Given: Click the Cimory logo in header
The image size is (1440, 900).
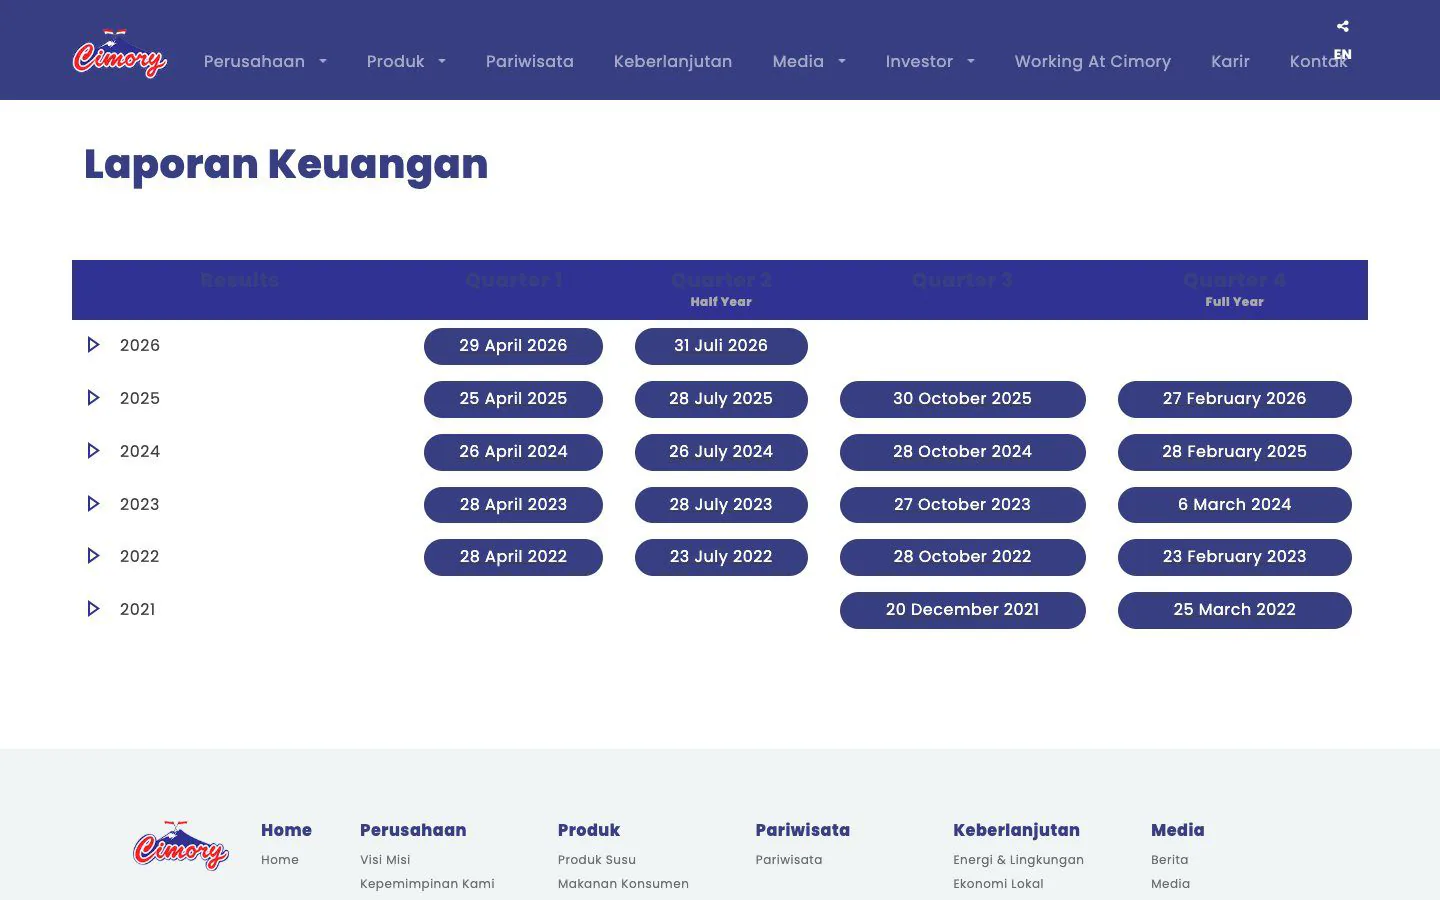Looking at the screenshot, I should 120,53.
